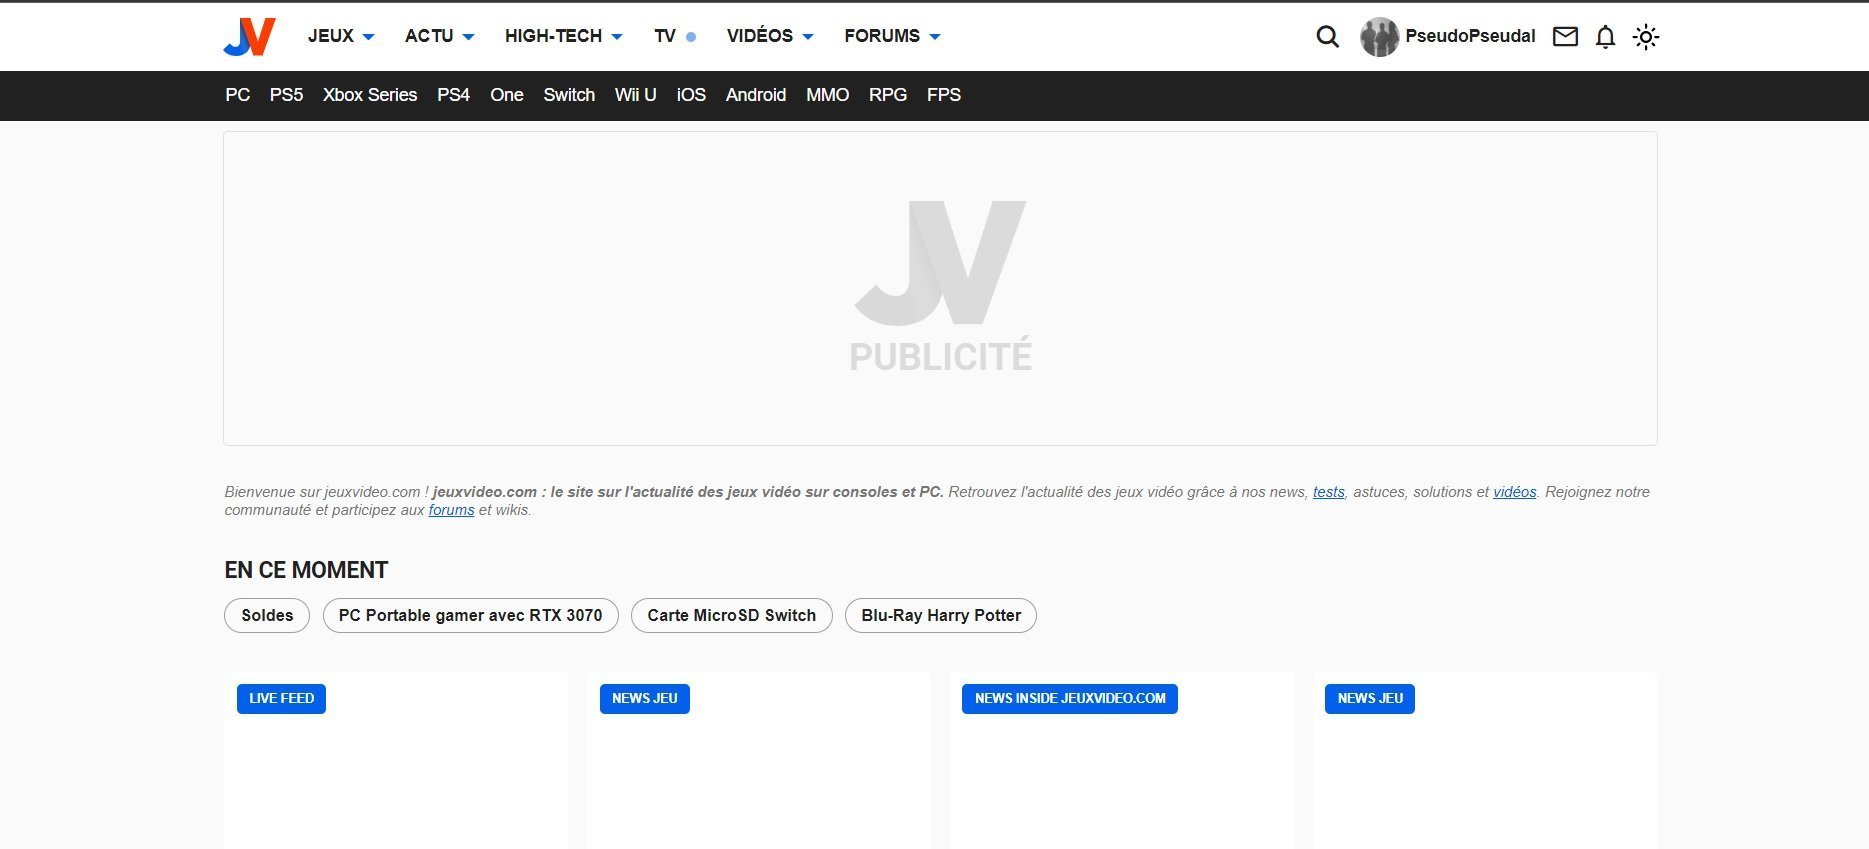Click the JV logo home icon
This screenshot has height=849, width=1869.
249,37
